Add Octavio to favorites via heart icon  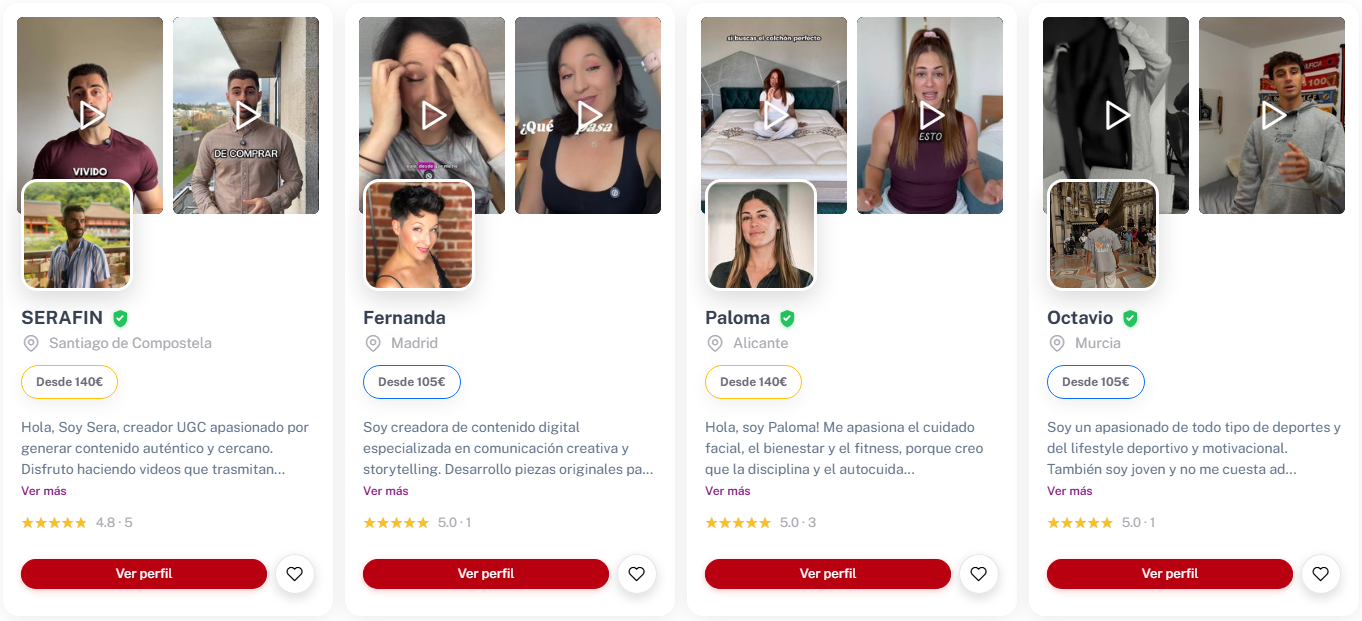click(1321, 574)
